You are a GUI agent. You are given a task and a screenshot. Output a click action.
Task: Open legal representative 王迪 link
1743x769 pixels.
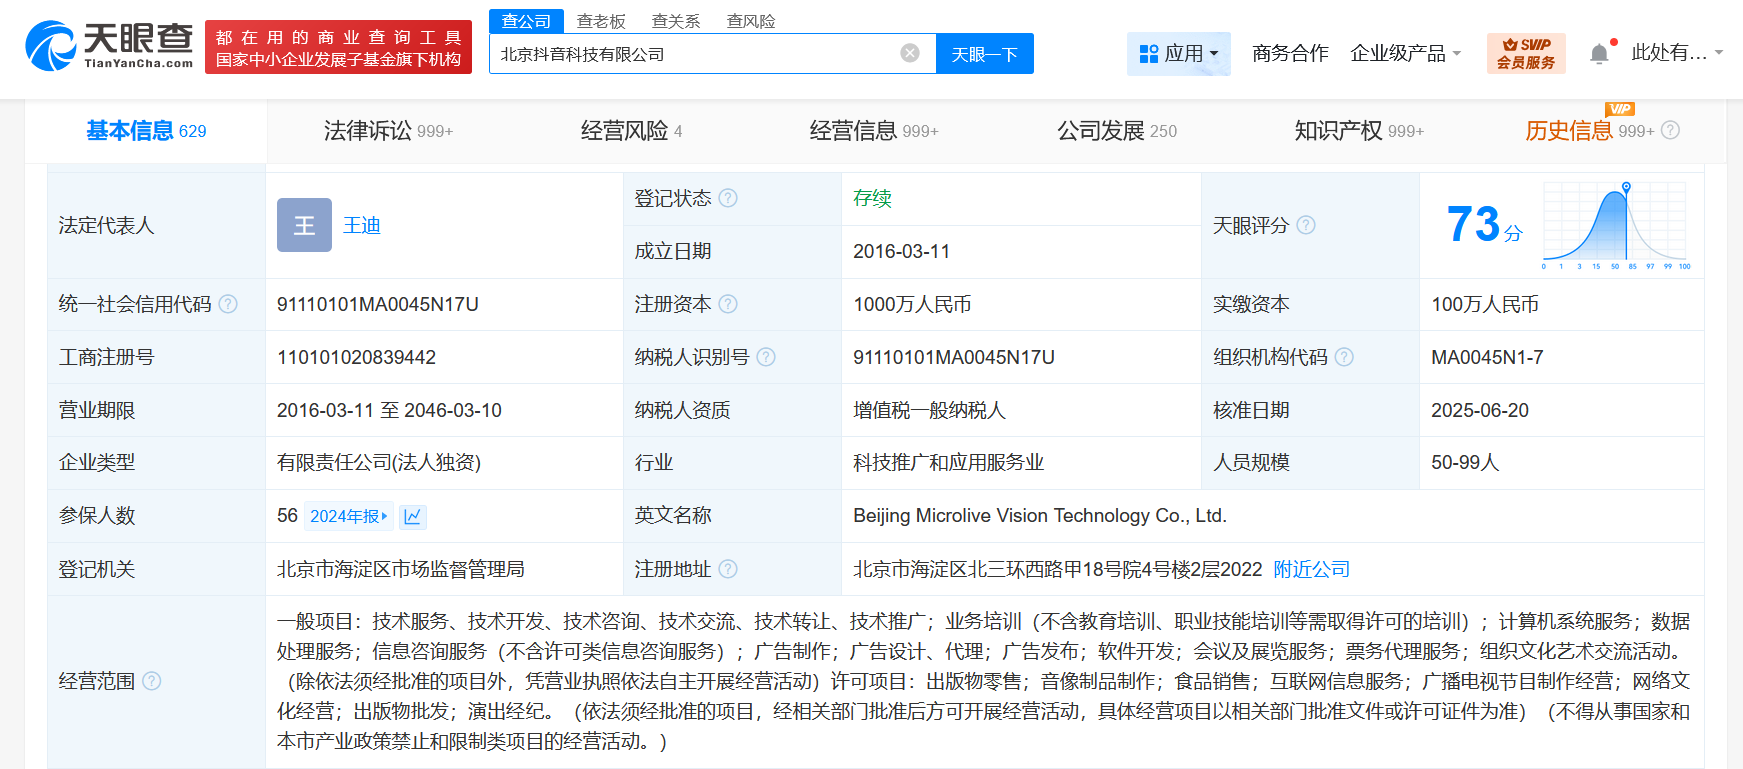point(361,225)
